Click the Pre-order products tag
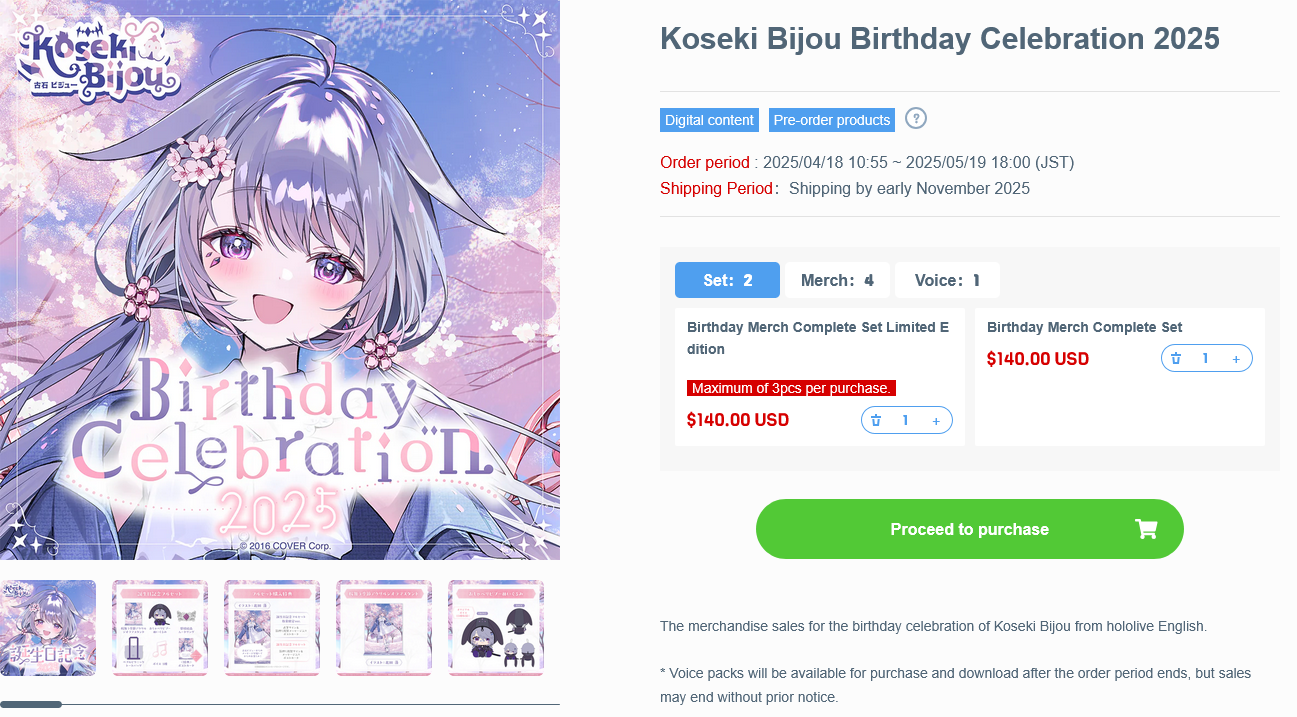This screenshot has width=1297, height=717. point(832,120)
